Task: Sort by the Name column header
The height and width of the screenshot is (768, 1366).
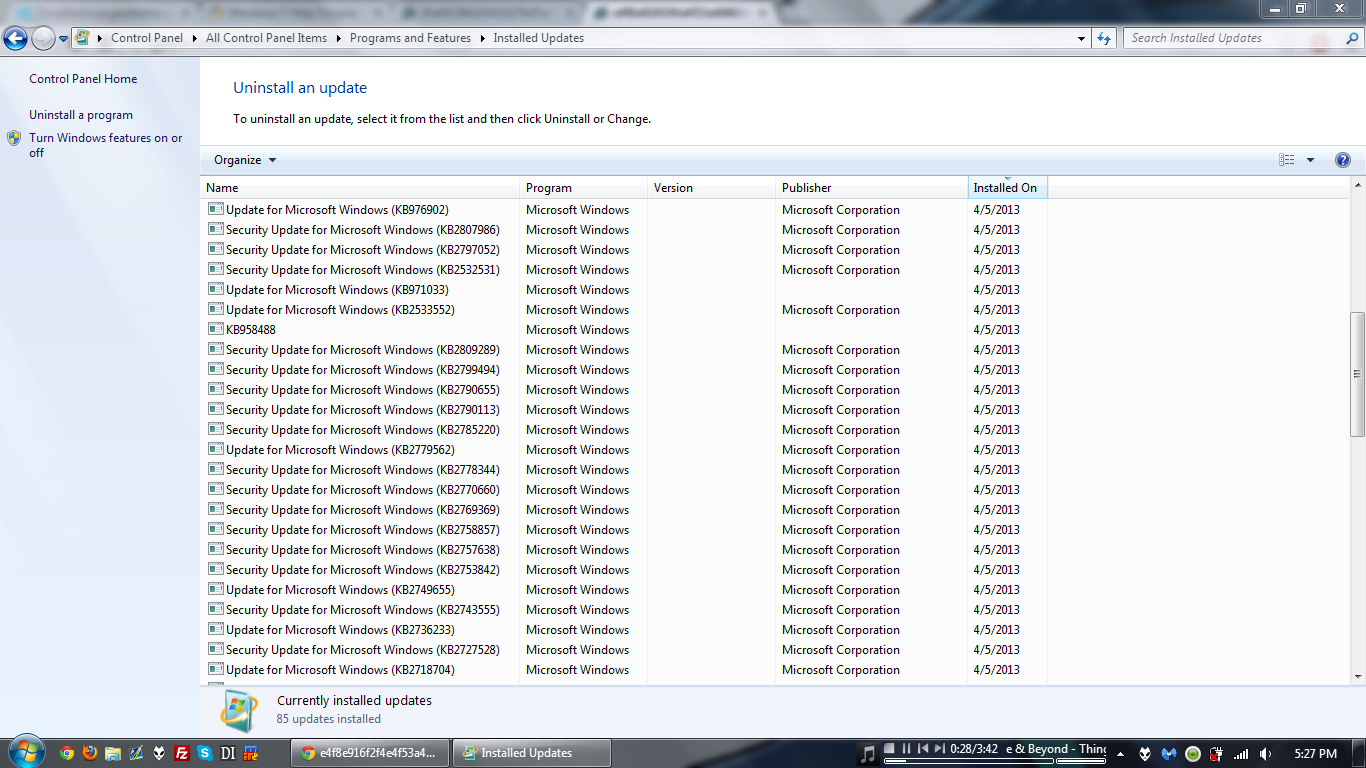Action: (x=360, y=188)
